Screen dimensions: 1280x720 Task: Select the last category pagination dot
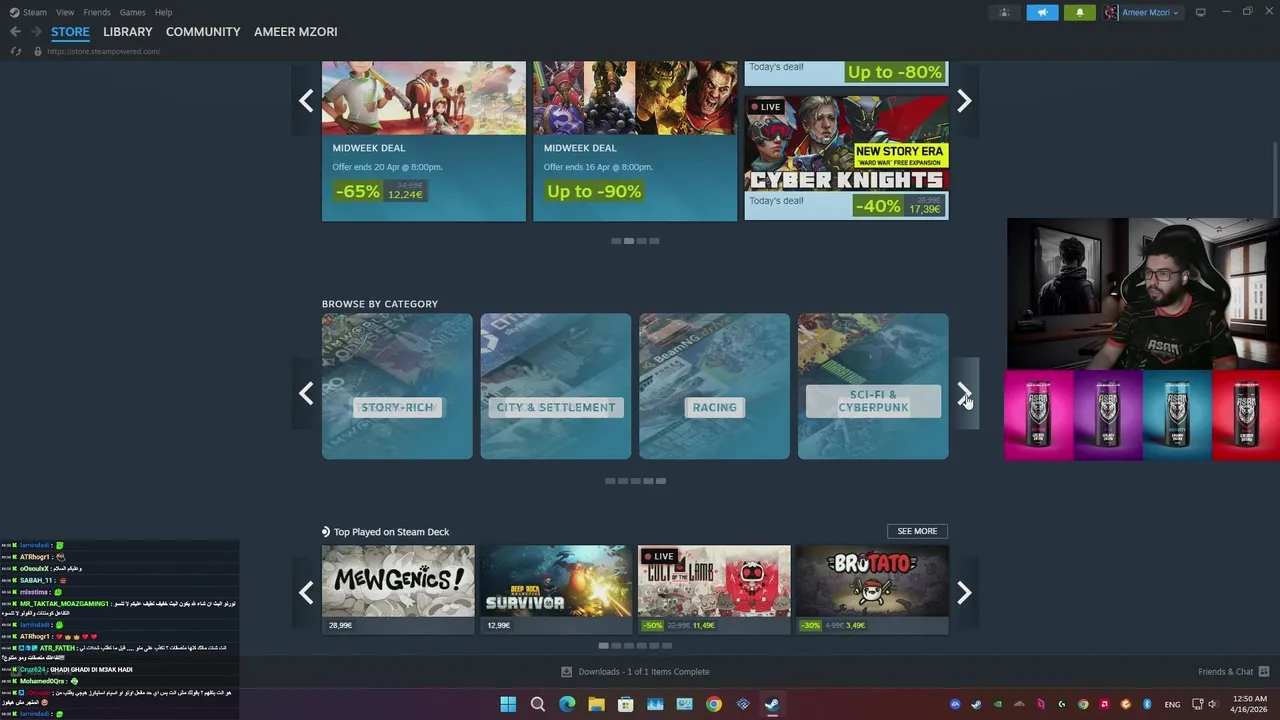661,481
